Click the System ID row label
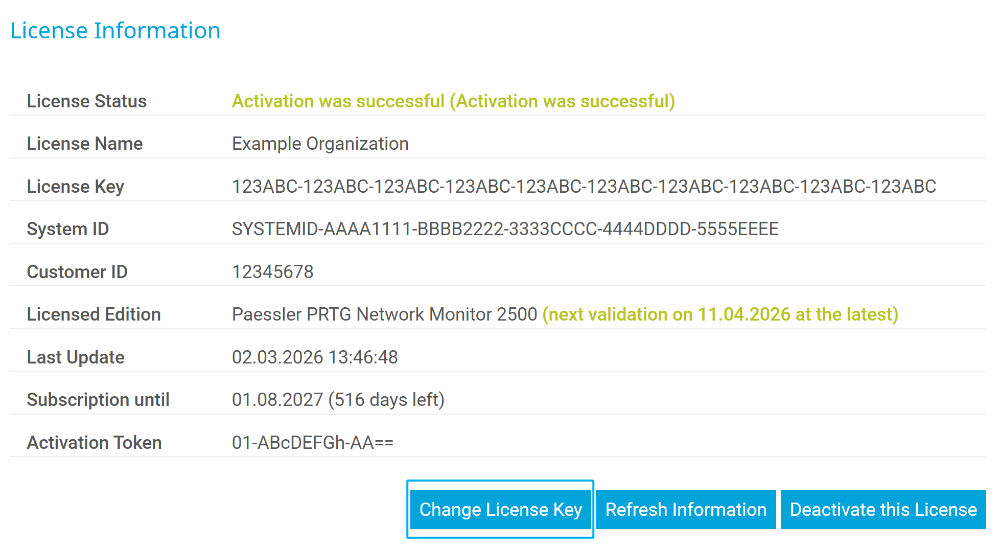 pos(68,229)
